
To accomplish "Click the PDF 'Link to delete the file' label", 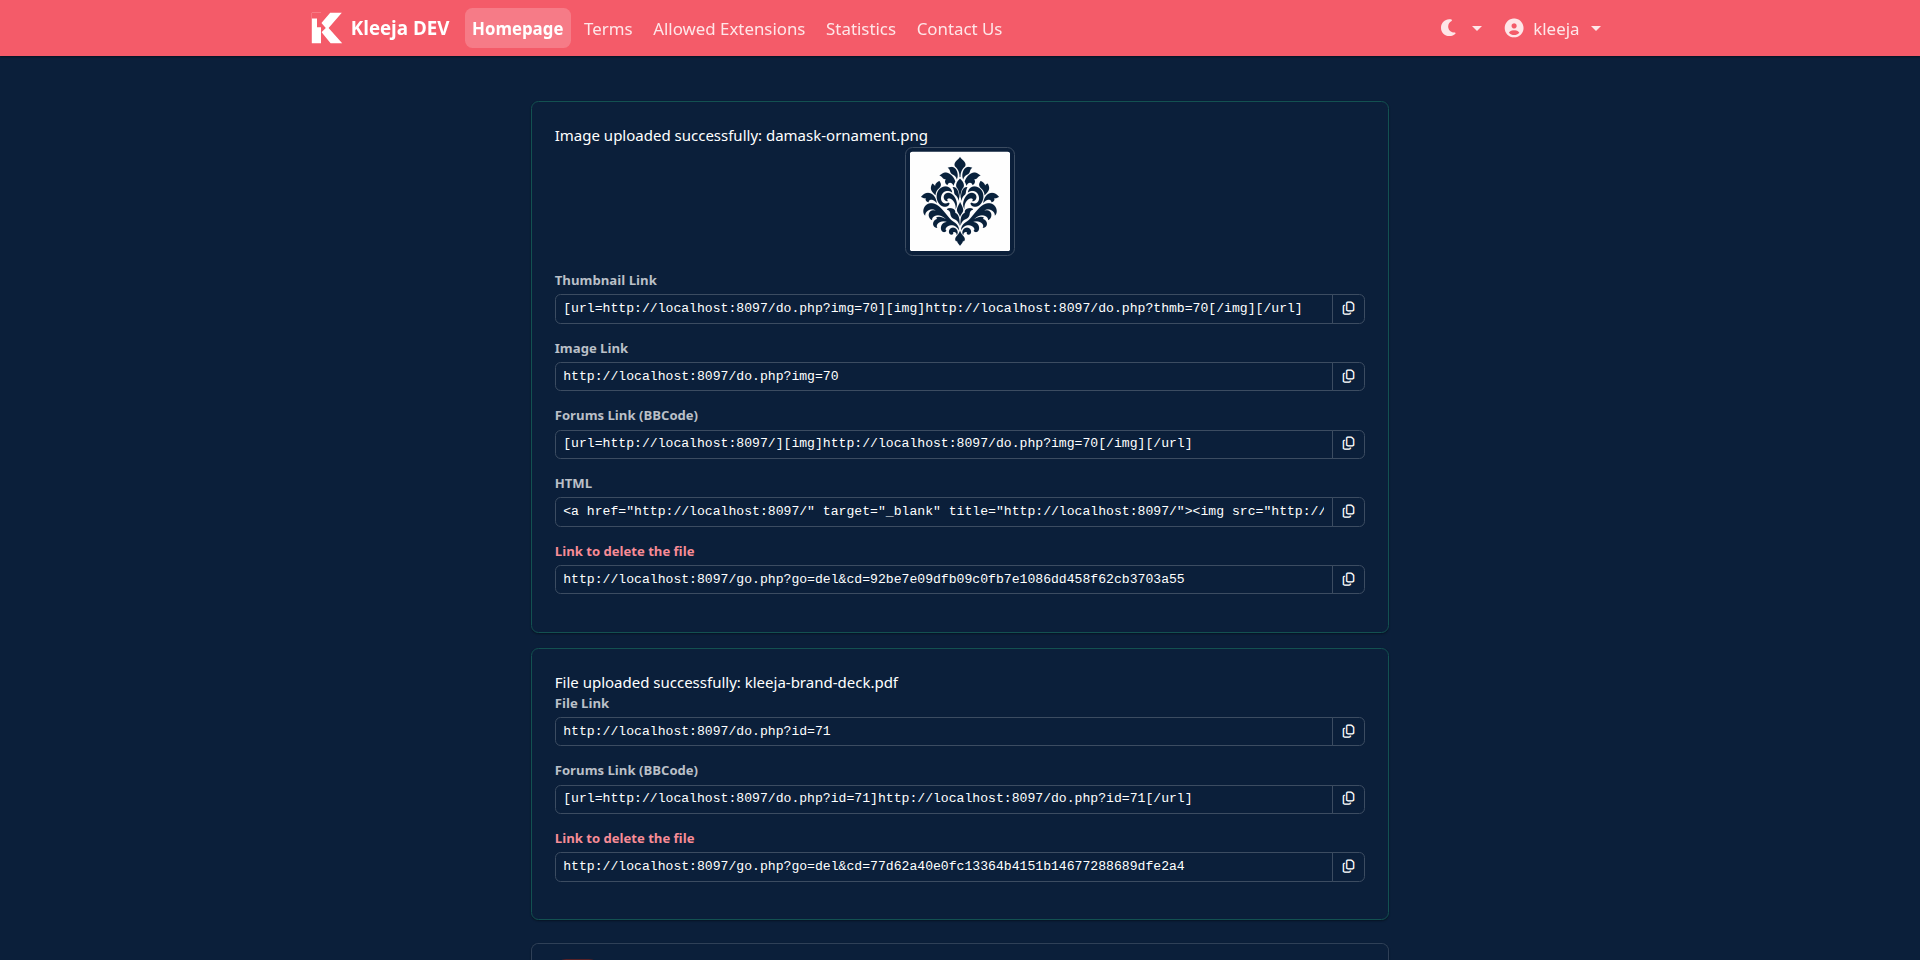I will coord(624,838).
